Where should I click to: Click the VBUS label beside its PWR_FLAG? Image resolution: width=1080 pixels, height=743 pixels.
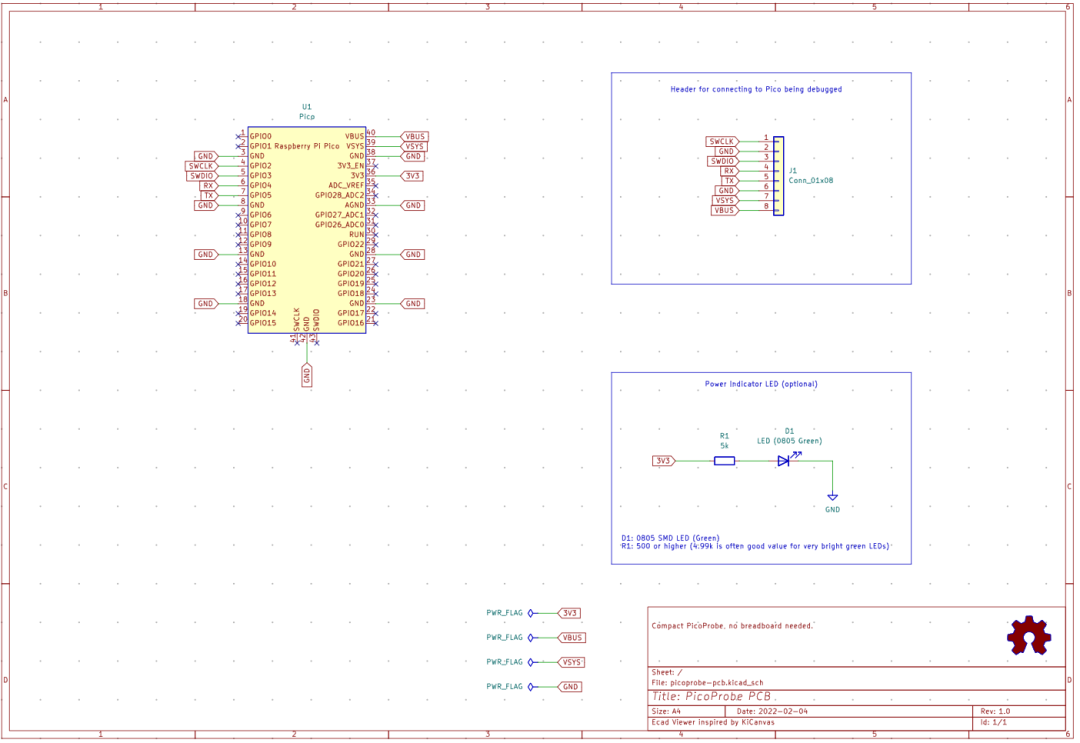pos(572,638)
